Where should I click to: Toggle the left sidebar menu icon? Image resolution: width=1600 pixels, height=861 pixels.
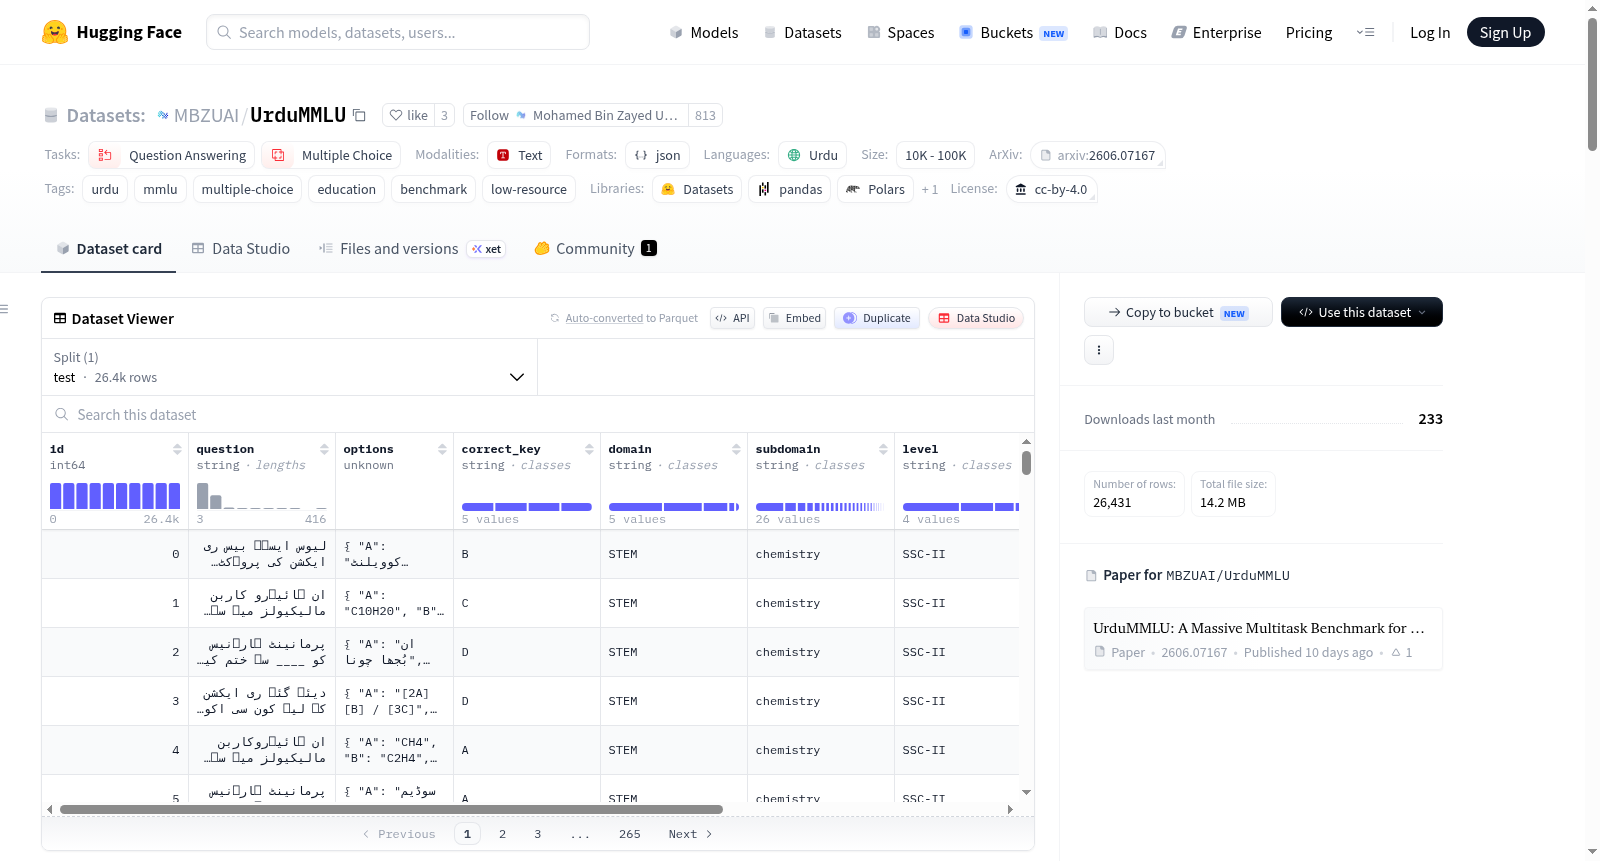pyautogui.click(x=4, y=309)
